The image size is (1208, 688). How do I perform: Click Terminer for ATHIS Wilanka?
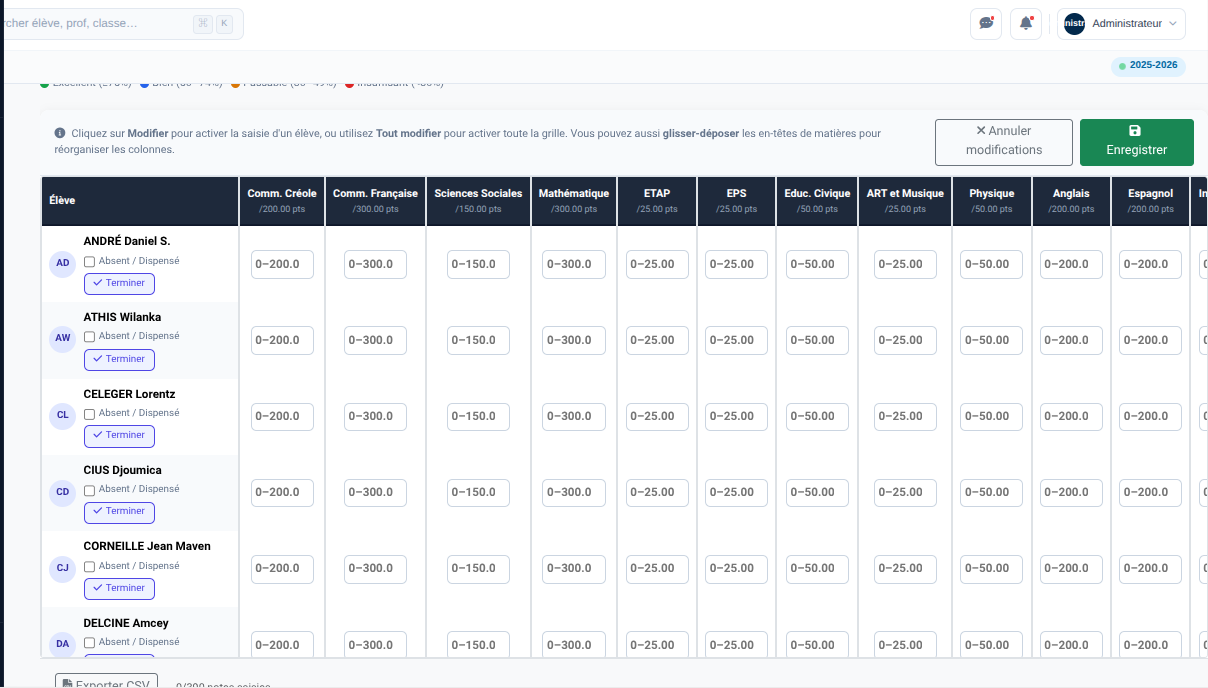click(119, 359)
